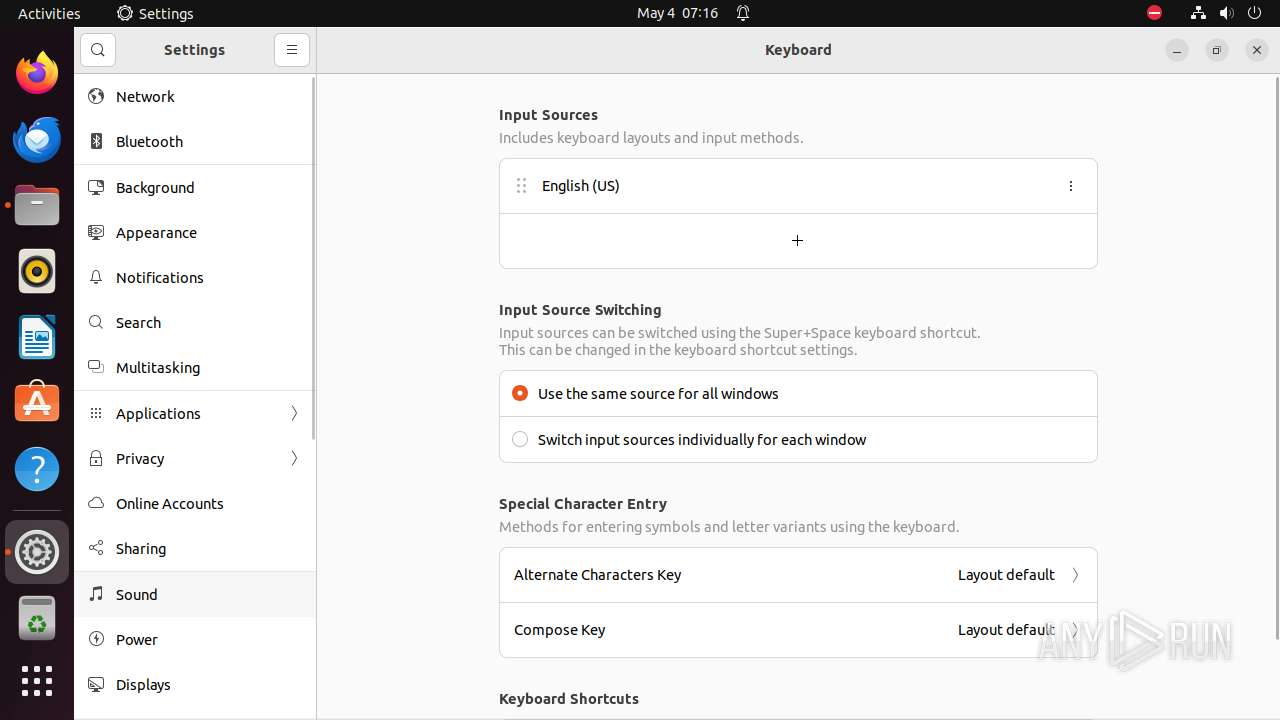Go to Notifications settings
The width and height of the screenshot is (1280, 720).
[x=195, y=277]
